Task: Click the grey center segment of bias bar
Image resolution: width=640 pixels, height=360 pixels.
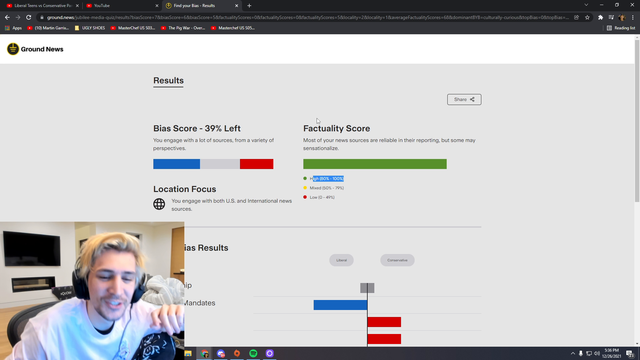Action: [x=220, y=164]
